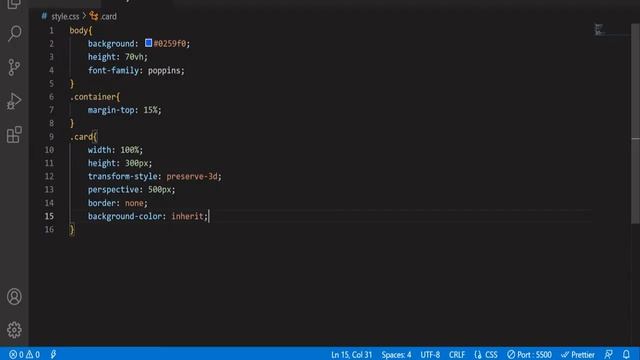This screenshot has width=640, height=360.
Task: Click the 'background-color: inherit;' line
Action: pyautogui.click(x=148, y=216)
